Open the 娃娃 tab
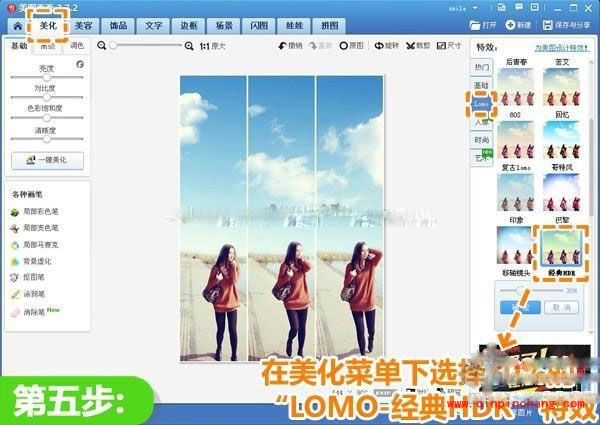 coord(294,26)
